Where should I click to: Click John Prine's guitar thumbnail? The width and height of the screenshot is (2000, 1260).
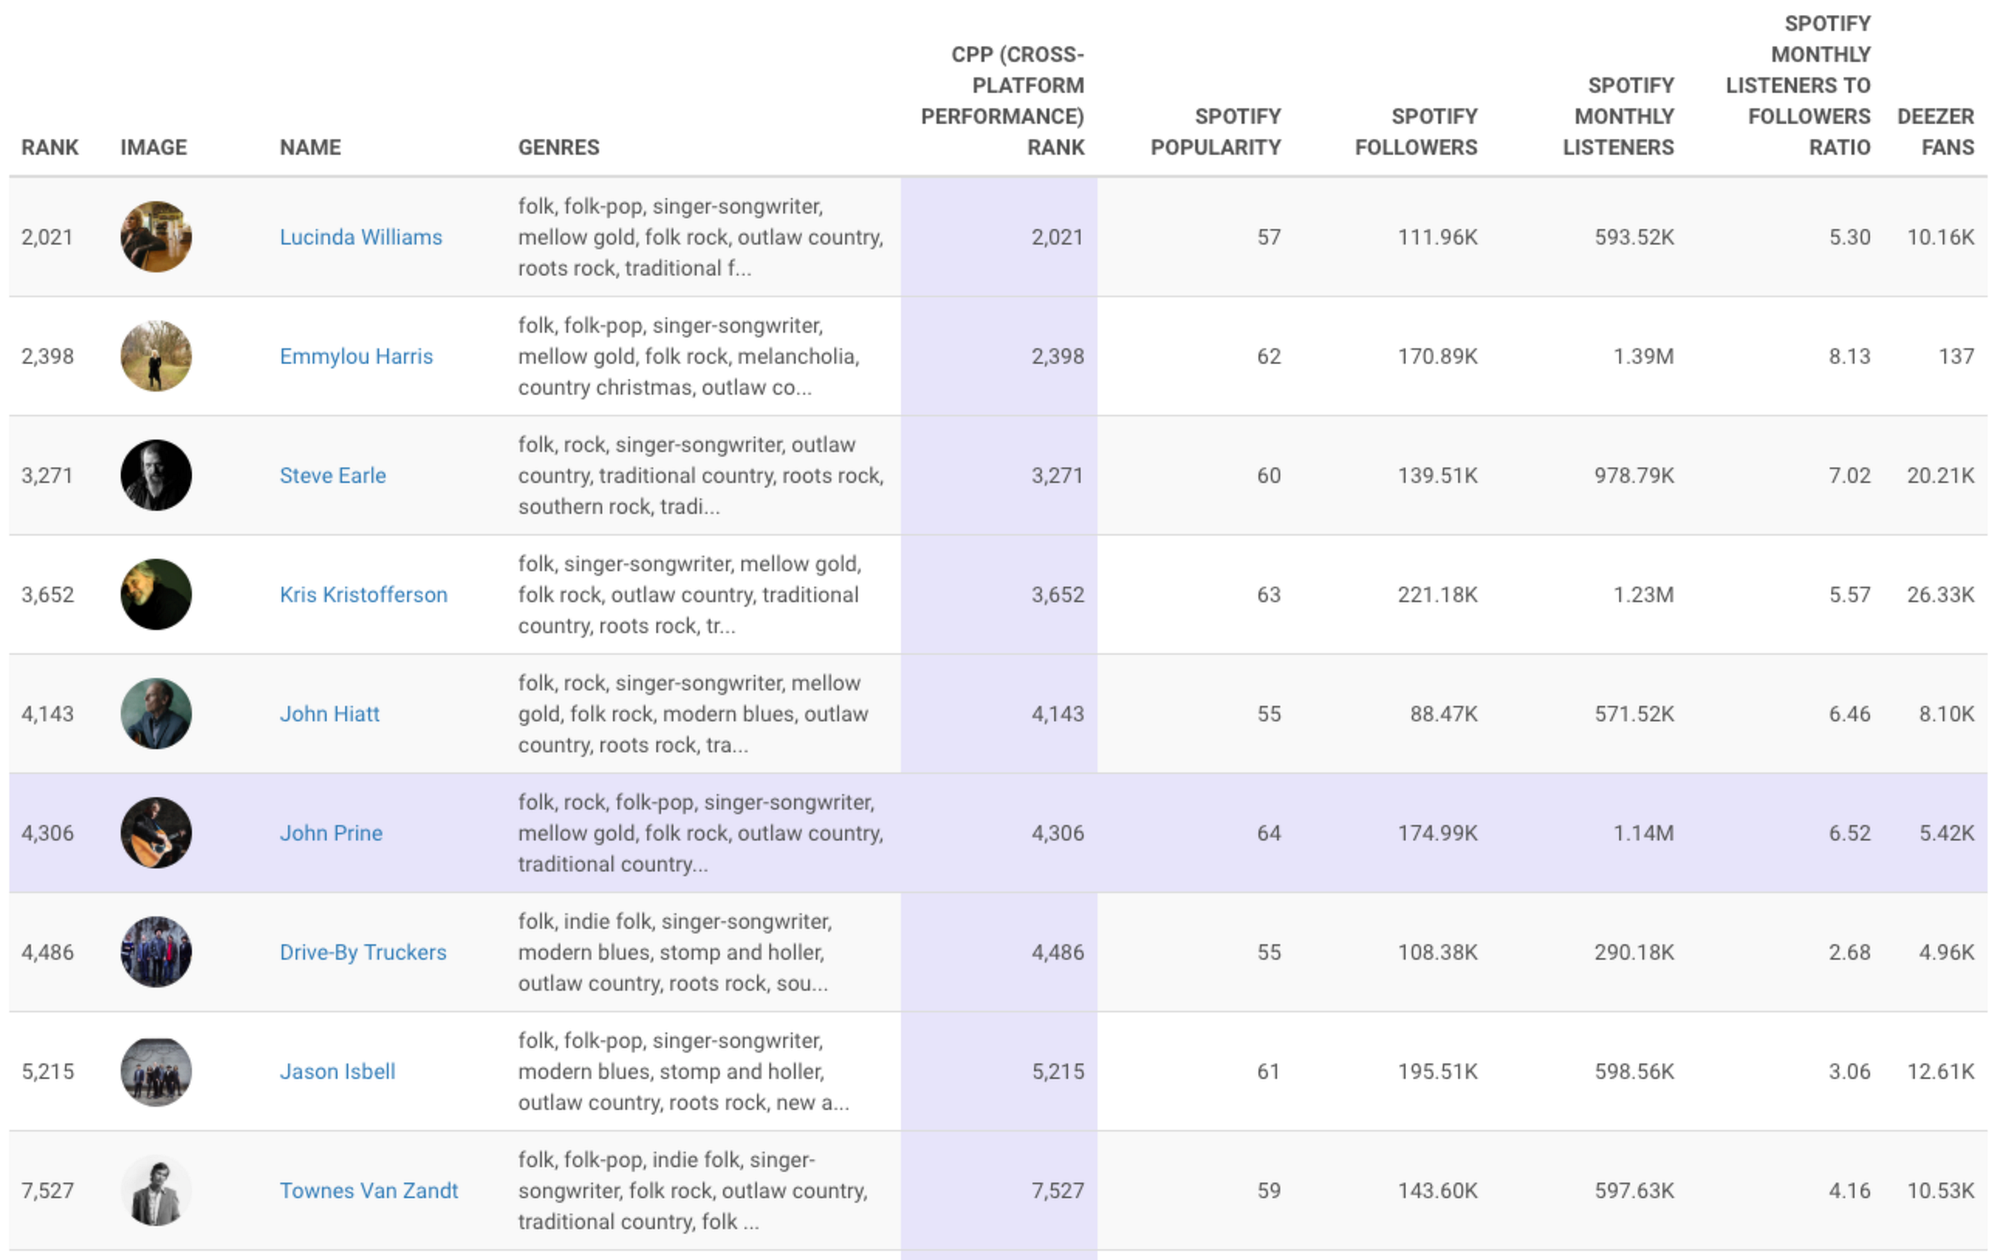pos(156,832)
